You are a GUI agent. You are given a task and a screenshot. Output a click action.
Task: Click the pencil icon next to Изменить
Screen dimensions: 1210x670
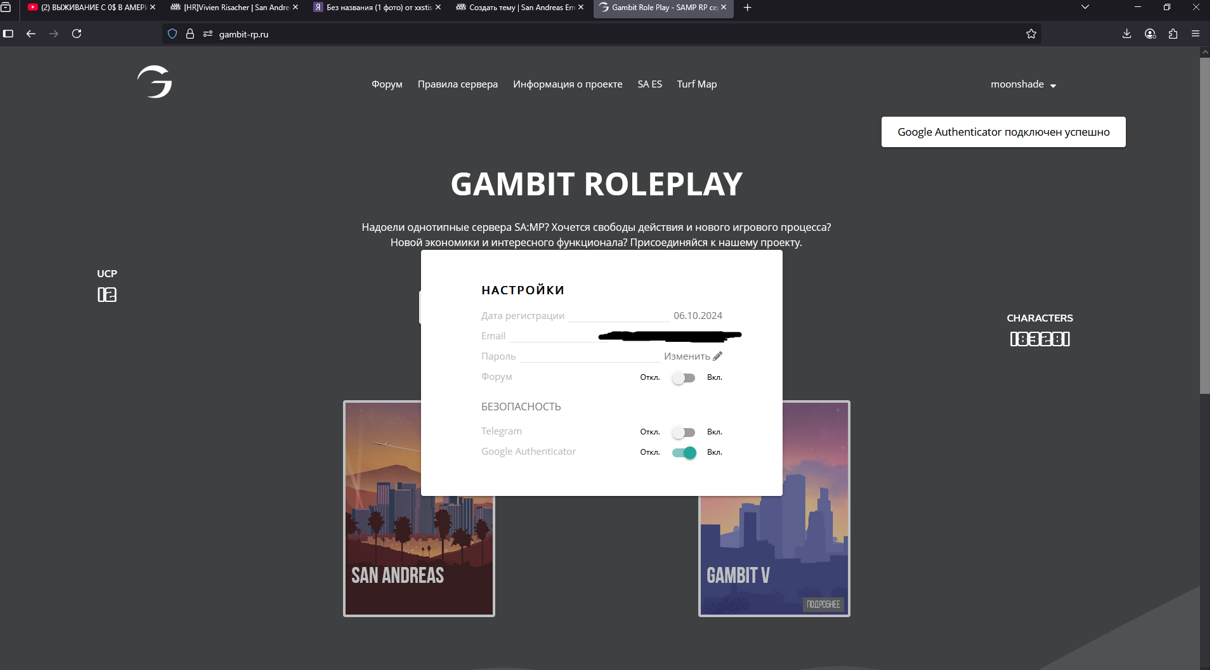pyautogui.click(x=718, y=356)
